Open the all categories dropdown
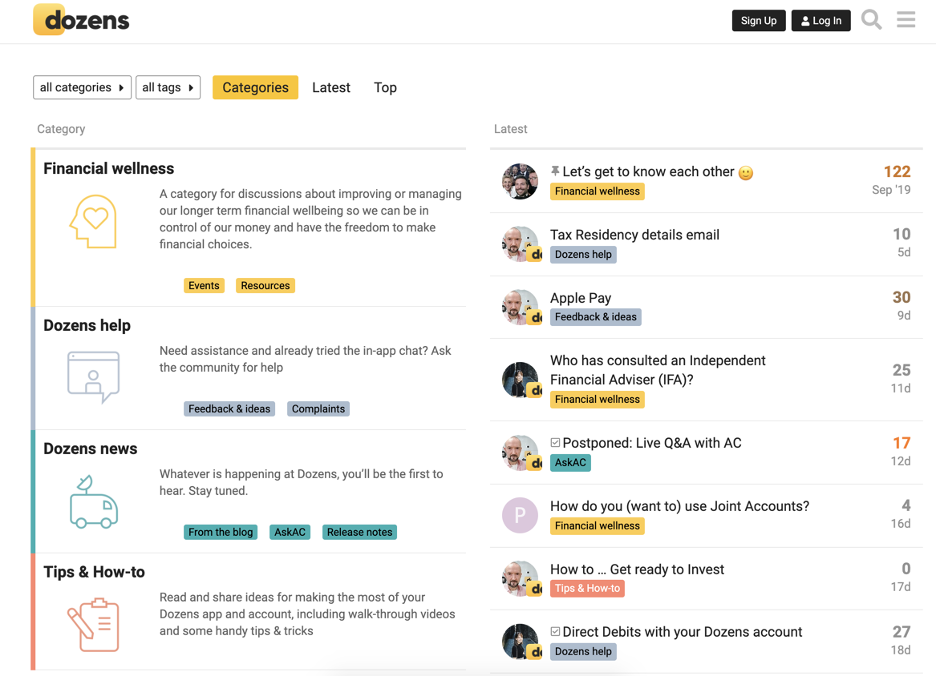The height and width of the screenshot is (676, 936). pyautogui.click(x=82, y=87)
